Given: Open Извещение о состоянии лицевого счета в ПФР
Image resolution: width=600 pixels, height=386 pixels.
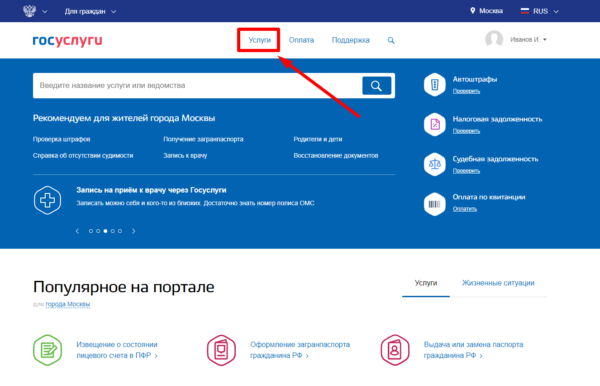Looking at the screenshot, I should coord(117,350).
